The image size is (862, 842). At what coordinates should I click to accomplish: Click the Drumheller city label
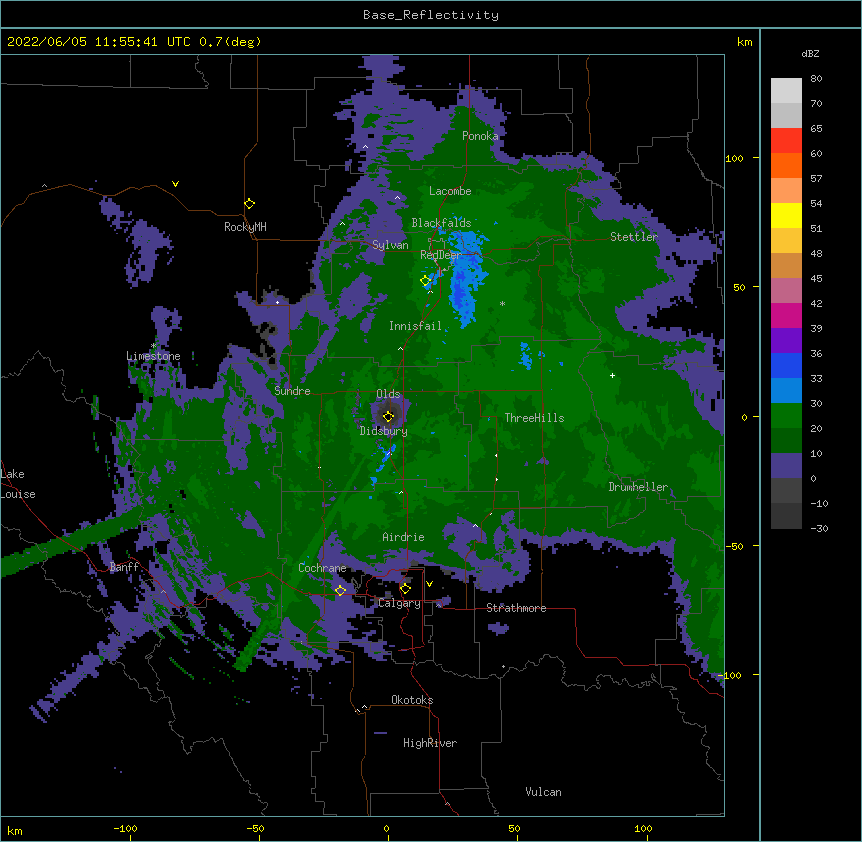[638, 487]
